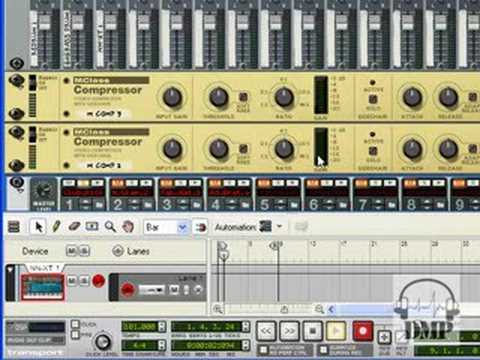Click Input Gain knob on M COMP 3
Image resolution: width=480 pixels, height=360 pixels.
172,97
